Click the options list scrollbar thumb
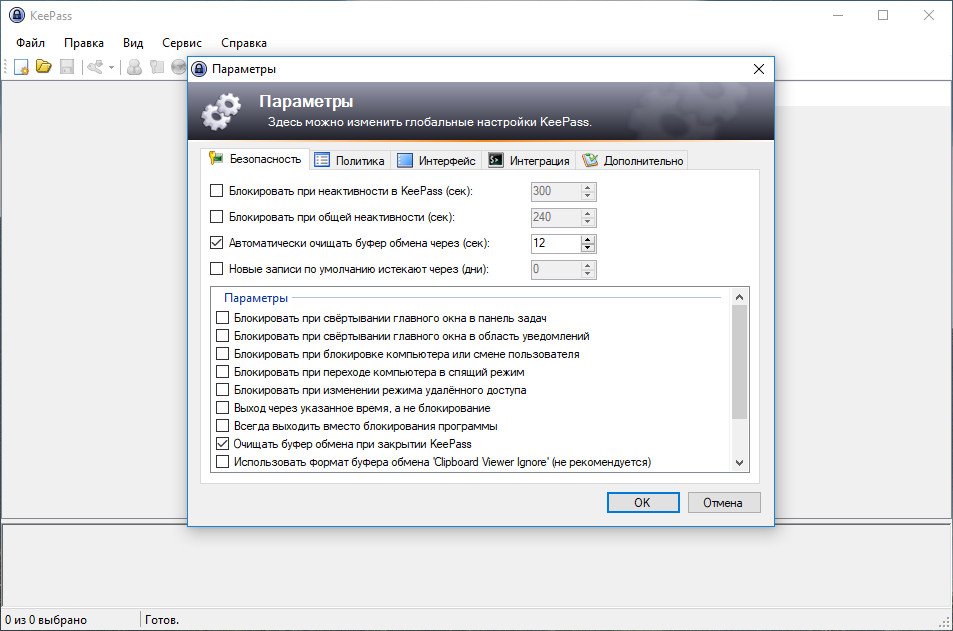Image resolution: width=953 pixels, height=631 pixels. (739, 362)
